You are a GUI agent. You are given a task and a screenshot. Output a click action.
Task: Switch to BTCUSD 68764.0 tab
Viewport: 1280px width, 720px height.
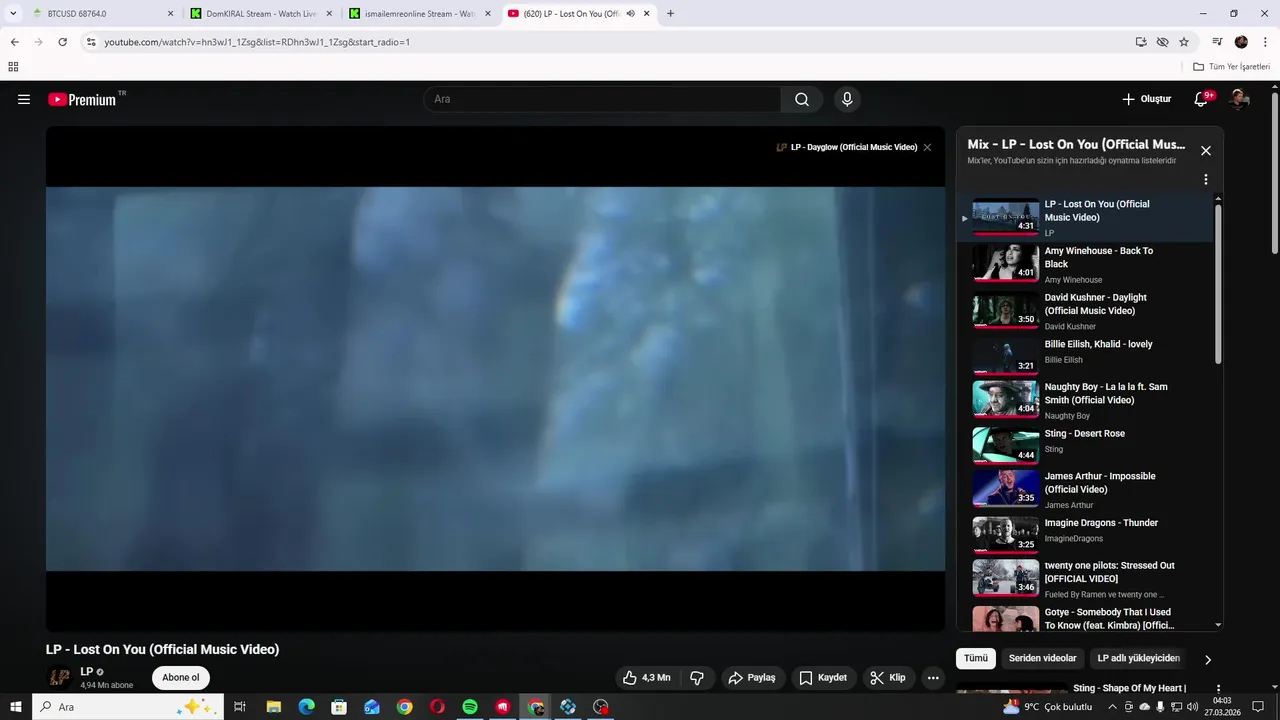103,14
